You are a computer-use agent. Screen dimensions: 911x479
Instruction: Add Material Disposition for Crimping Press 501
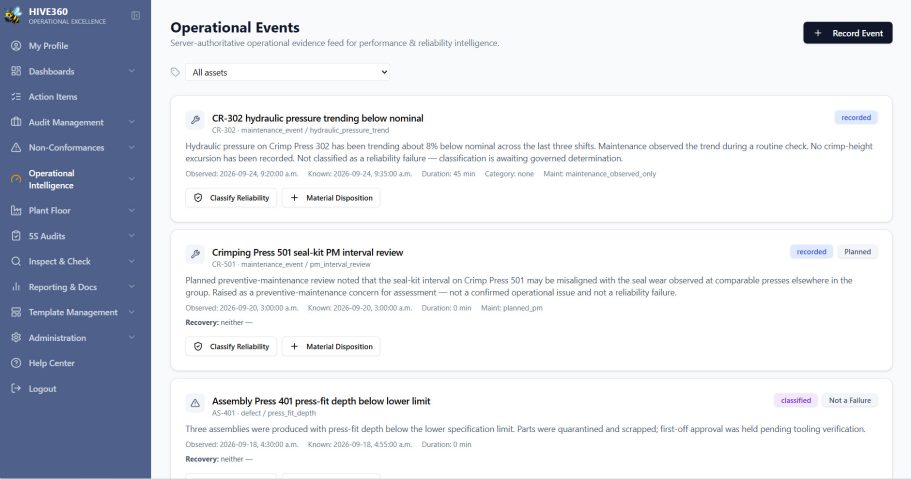tap(331, 346)
